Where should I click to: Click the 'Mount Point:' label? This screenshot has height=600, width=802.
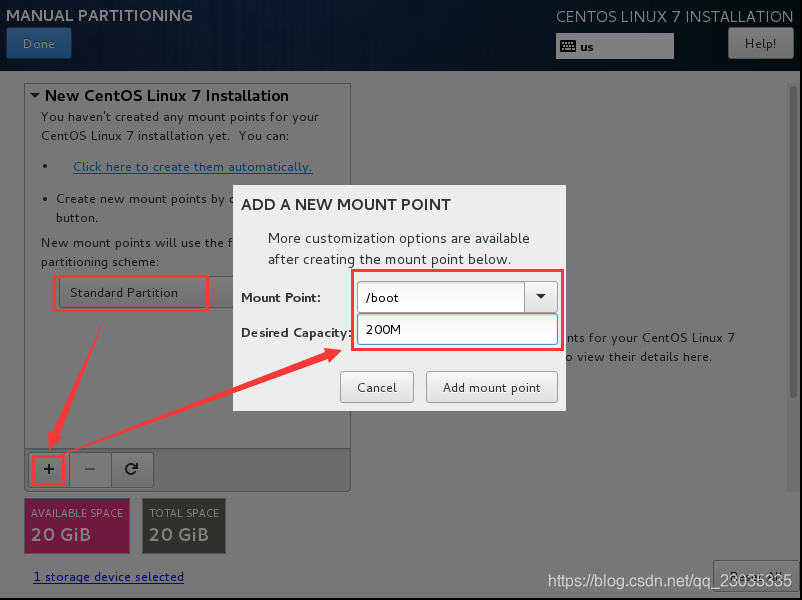281,297
